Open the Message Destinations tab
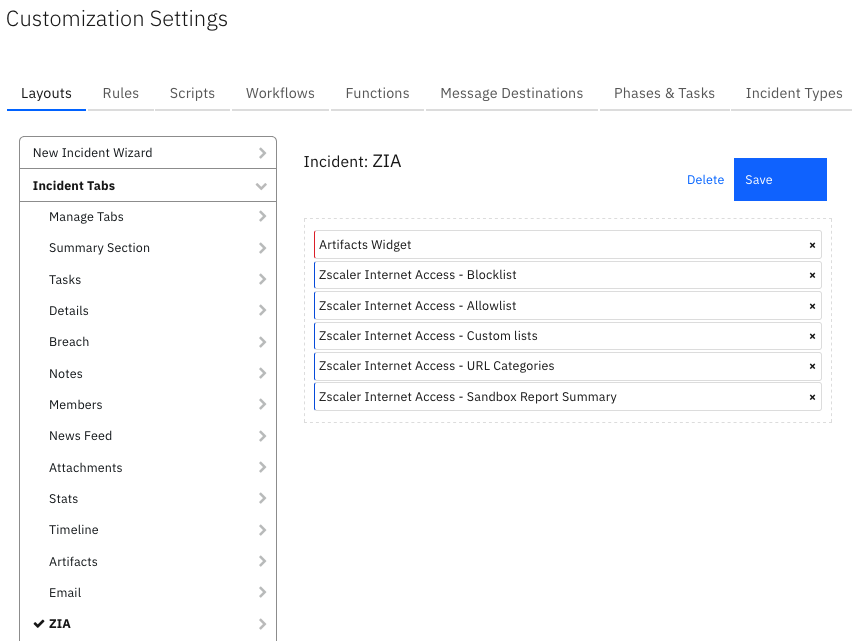Screen dimensions: 852x641 point(512,93)
